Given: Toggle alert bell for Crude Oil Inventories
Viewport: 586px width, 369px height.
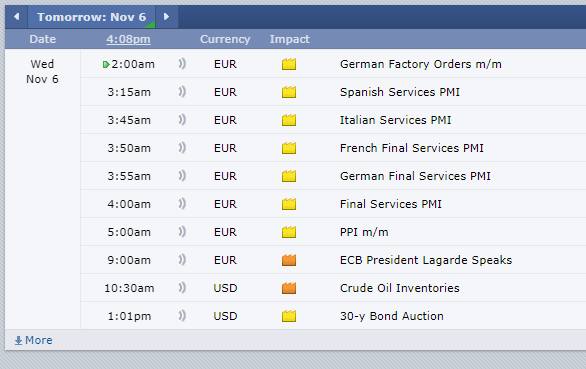Looking at the screenshot, I should pos(182,288).
